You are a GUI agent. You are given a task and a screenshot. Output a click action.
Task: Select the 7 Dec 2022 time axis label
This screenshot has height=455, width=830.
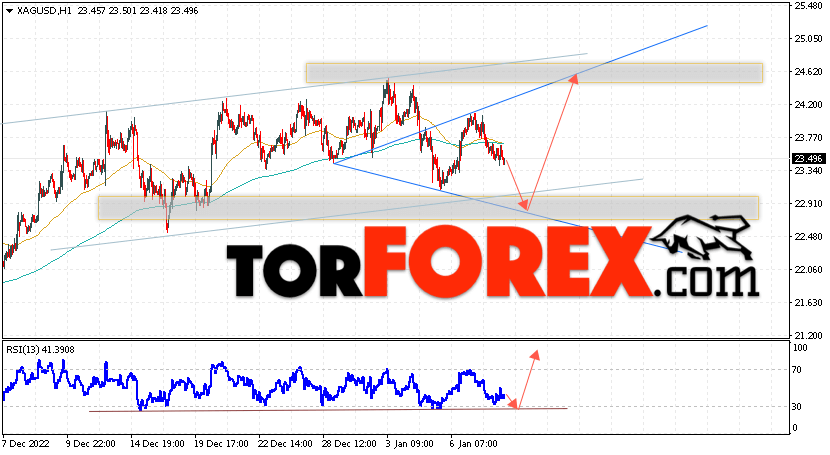coord(24,443)
